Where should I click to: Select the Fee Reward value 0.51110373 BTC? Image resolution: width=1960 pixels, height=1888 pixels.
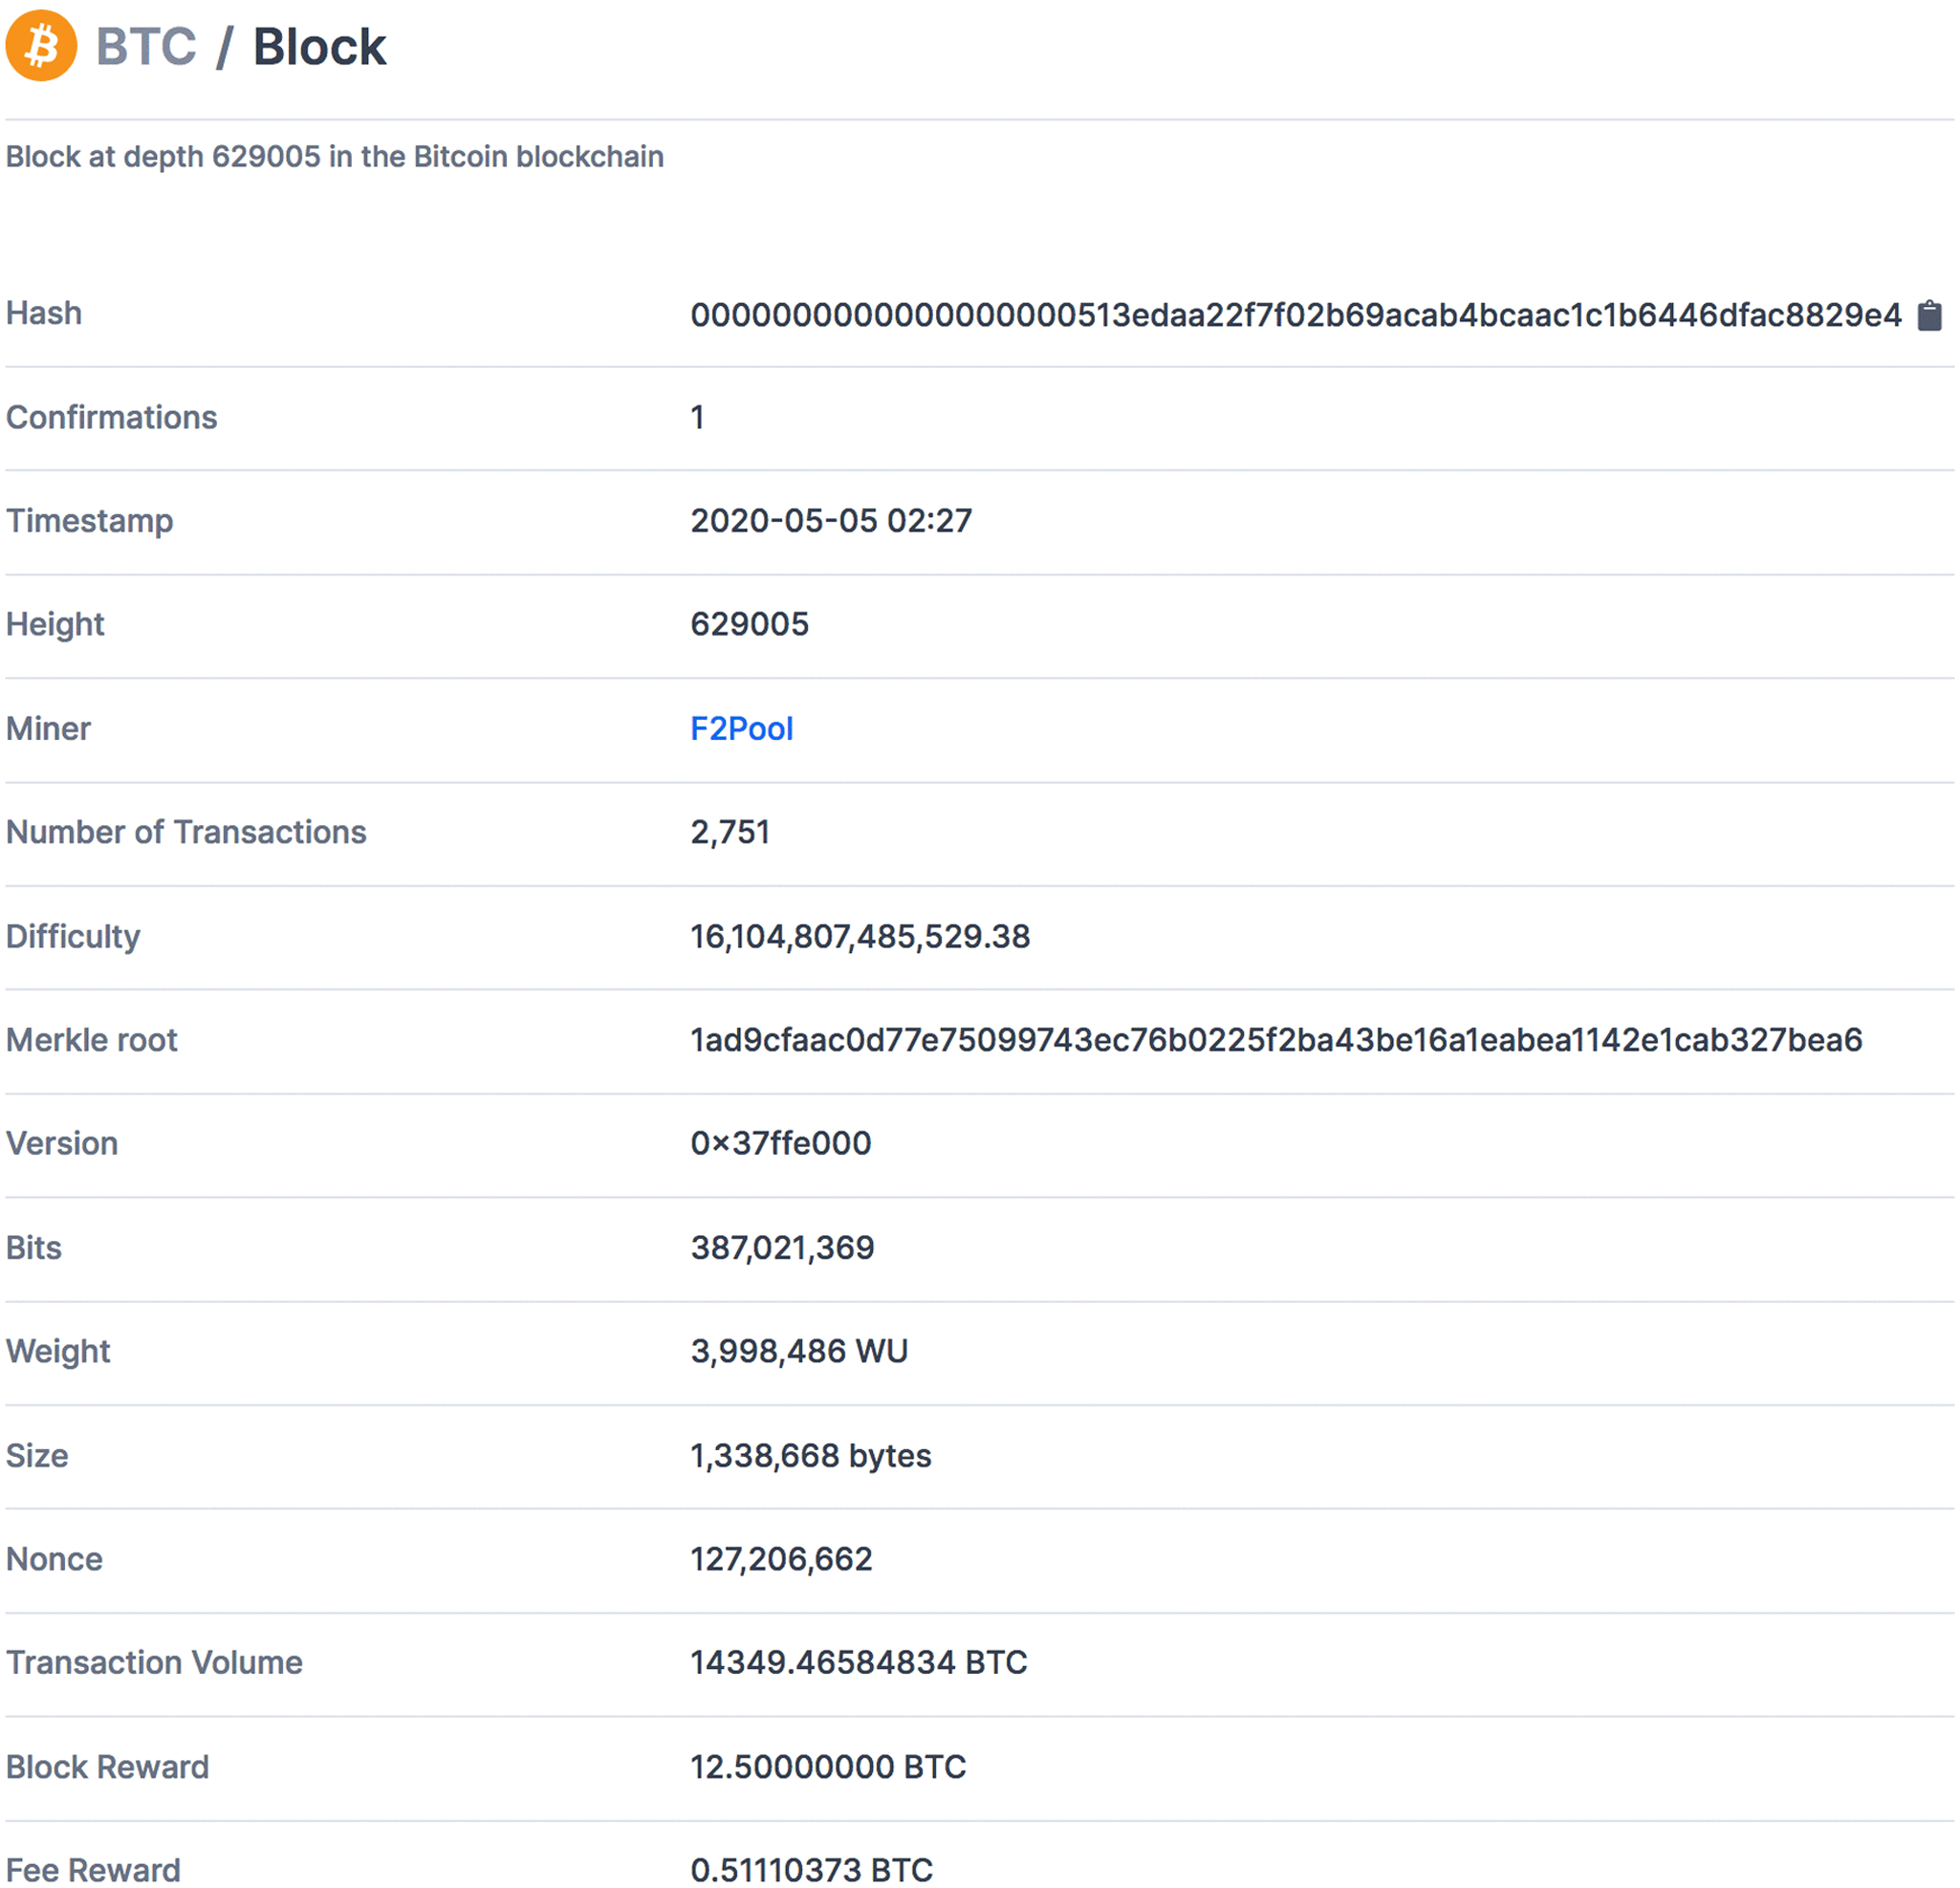tap(810, 1871)
